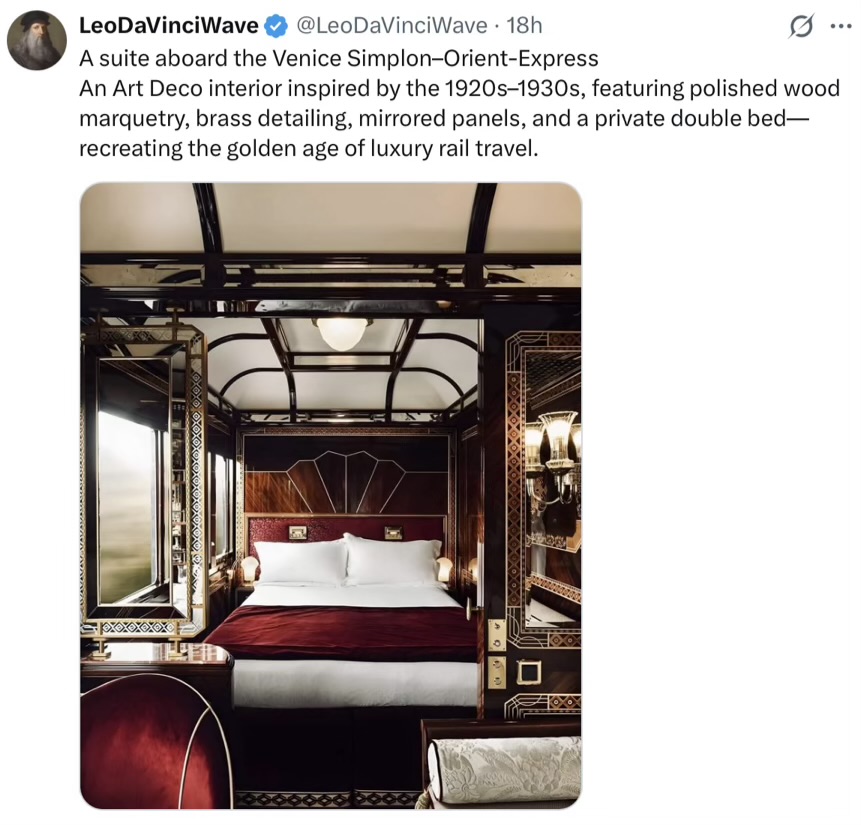Click the fan-shaped marquetry headboard panel
The height and width of the screenshot is (825, 861).
pyautogui.click(x=346, y=482)
